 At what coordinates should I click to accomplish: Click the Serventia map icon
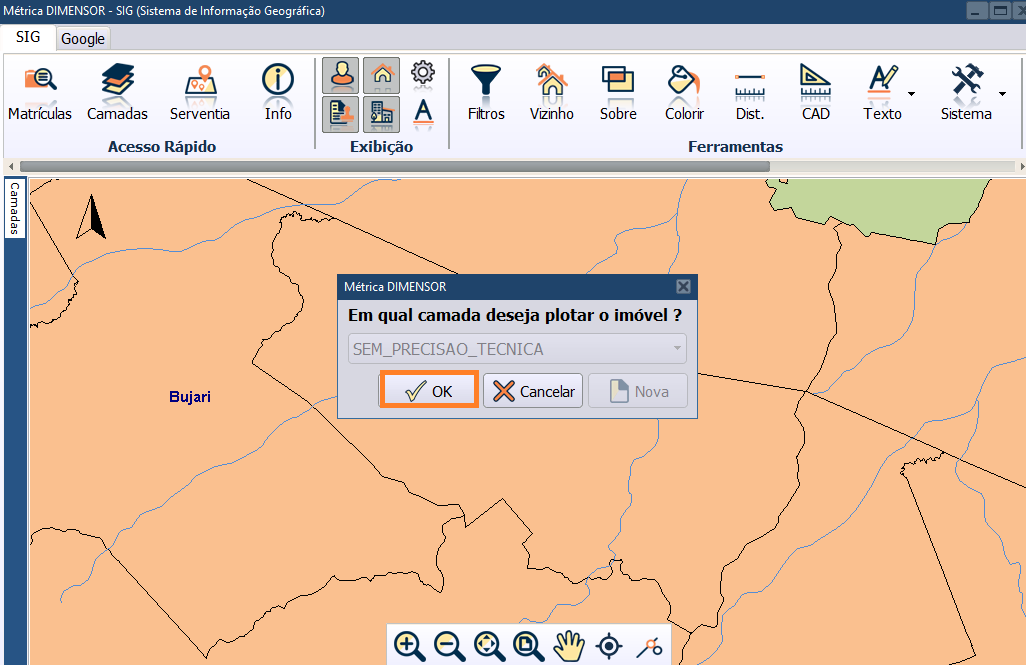pyautogui.click(x=200, y=92)
